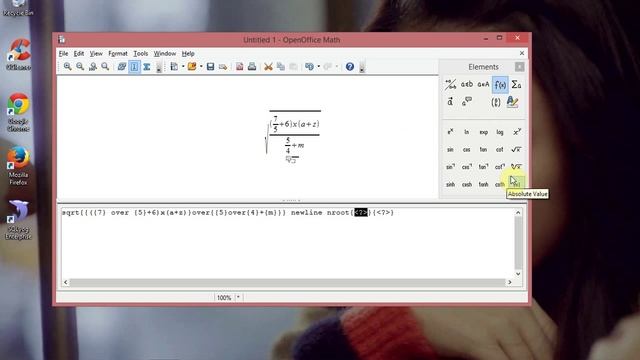Select the Functions f(x) category in Elements
Screen dimensions: 640x360
(x=500, y=84)
